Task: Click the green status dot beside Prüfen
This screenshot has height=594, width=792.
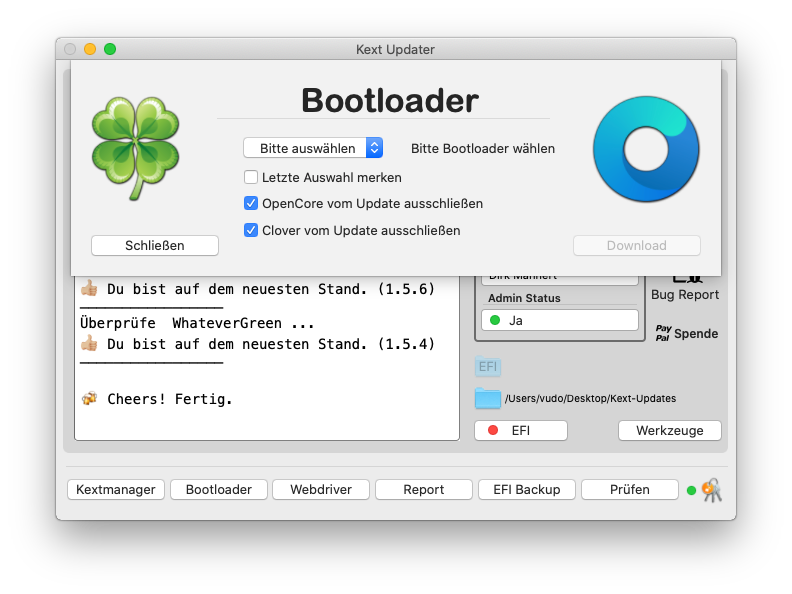Action: coord(691,490)
